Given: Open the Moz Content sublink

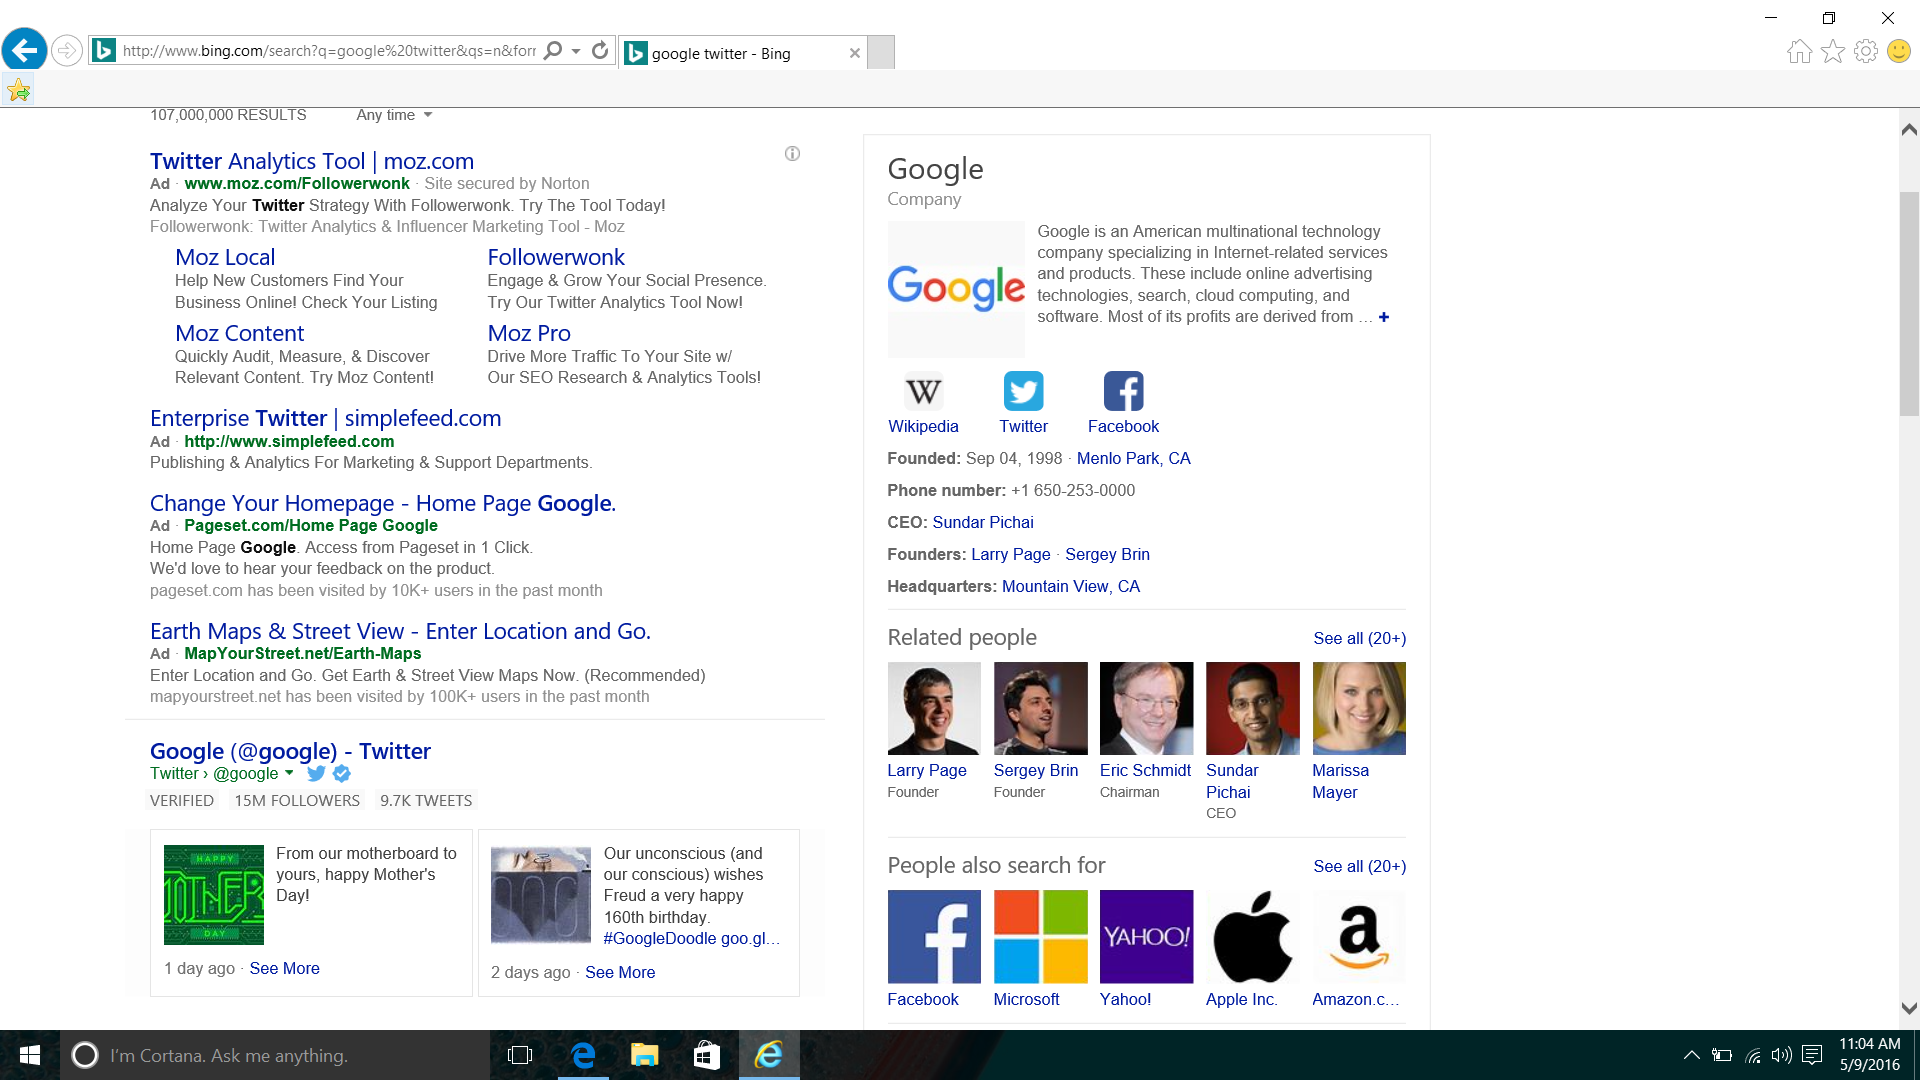Looking at the screenshot, I should (239, 333).
